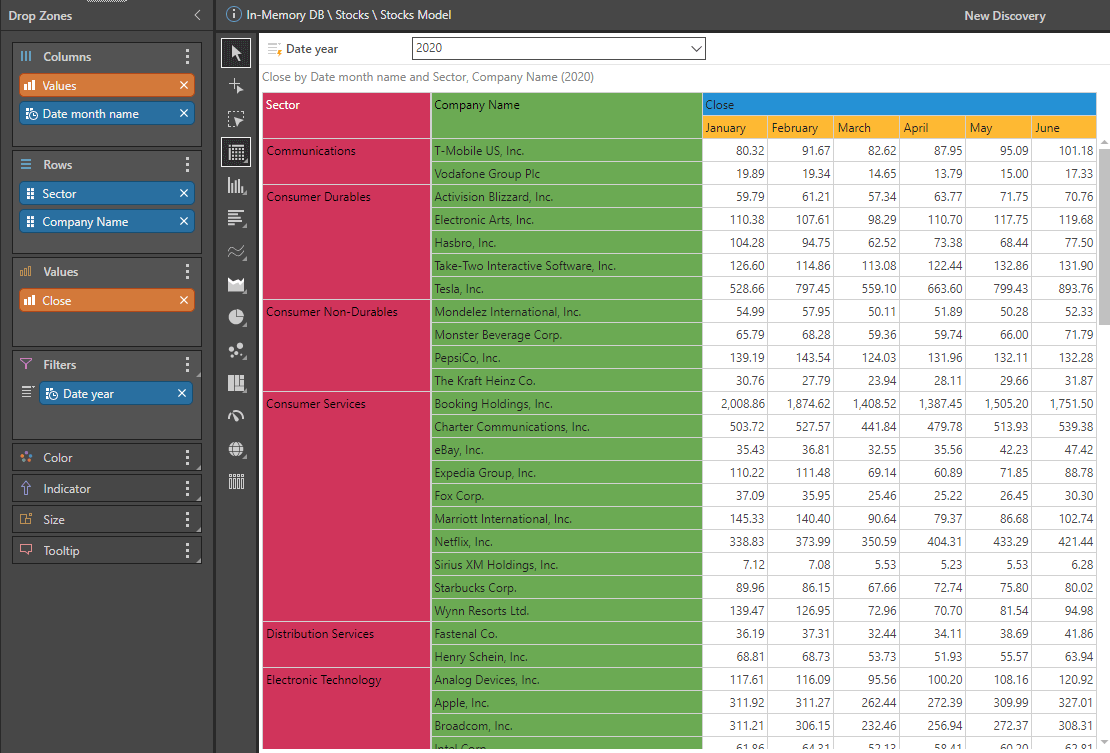Image resolution: width=1110 pixels, height=753 pixels.
Task: Select the add-selection cursor tool
Action: [x=236, y=86]
